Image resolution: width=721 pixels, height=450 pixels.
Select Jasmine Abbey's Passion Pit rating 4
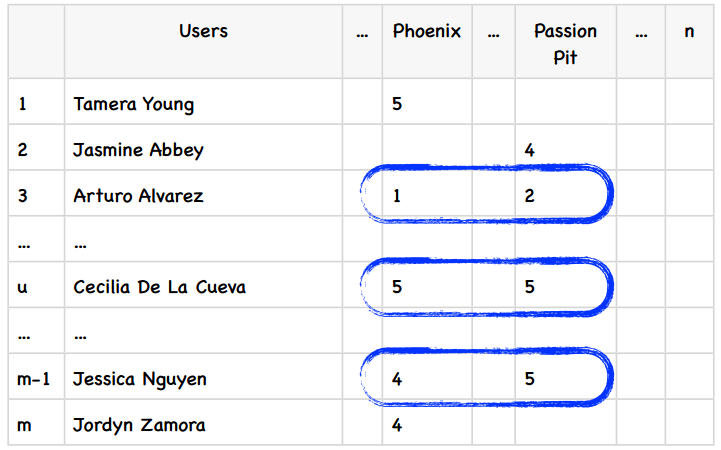529,150
